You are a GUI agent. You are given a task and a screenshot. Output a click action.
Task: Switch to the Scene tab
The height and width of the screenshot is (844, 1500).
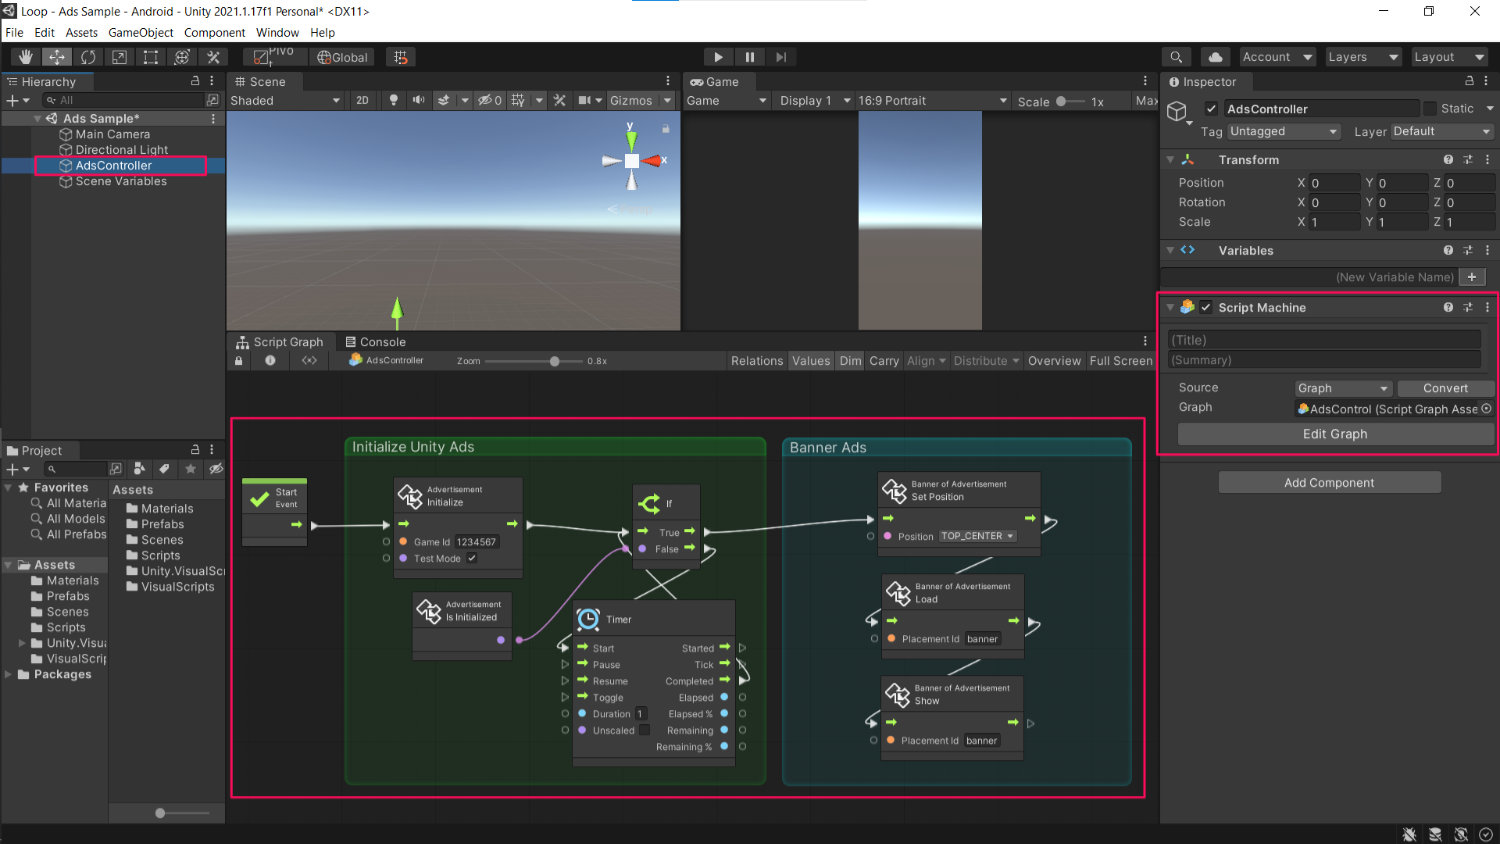(x=260, y=82)
